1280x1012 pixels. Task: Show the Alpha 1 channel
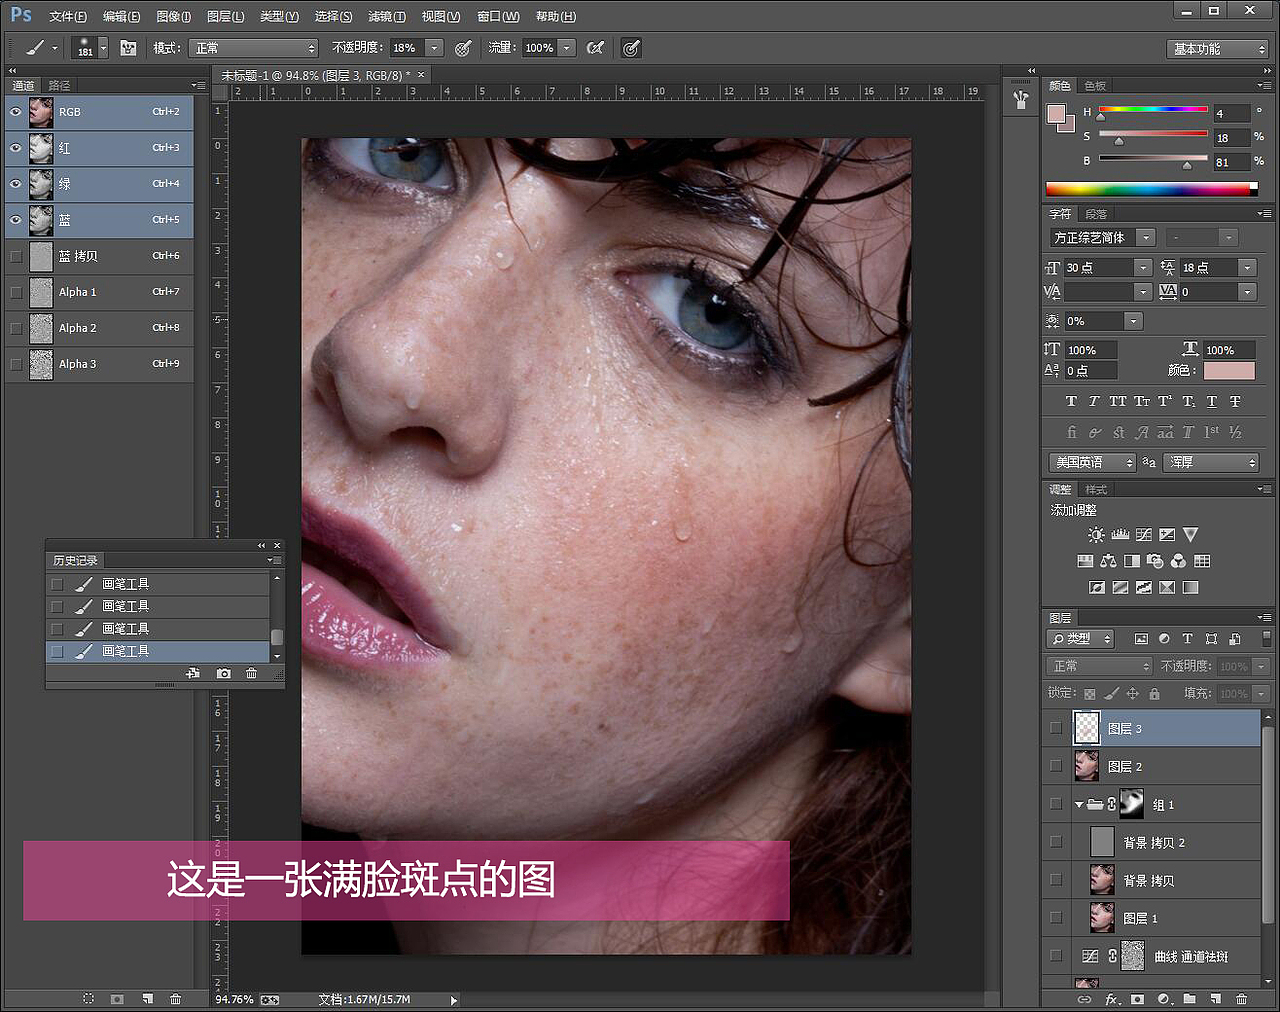click(15, 292)
